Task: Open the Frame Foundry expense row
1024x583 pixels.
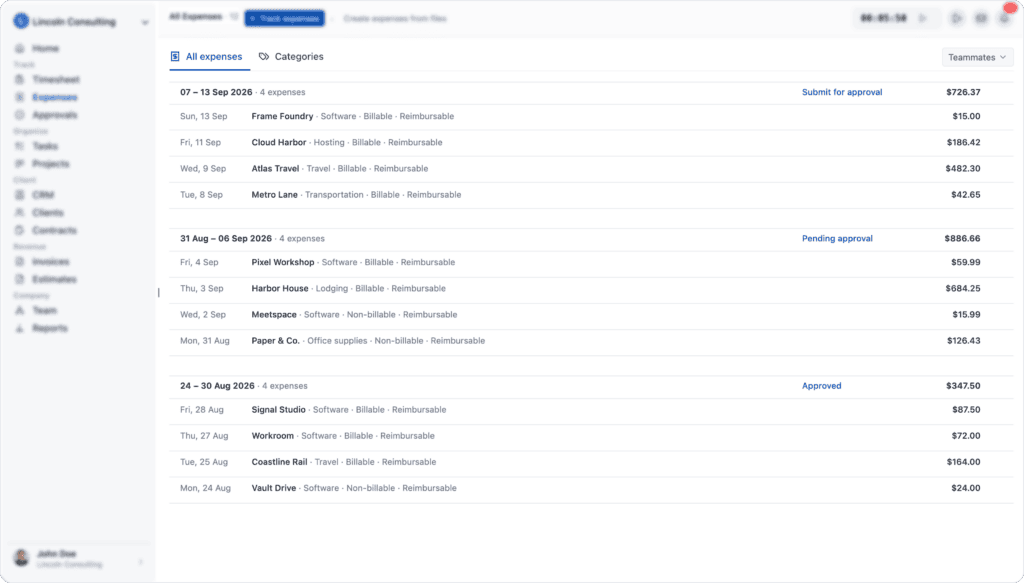Action: point(591,116)
